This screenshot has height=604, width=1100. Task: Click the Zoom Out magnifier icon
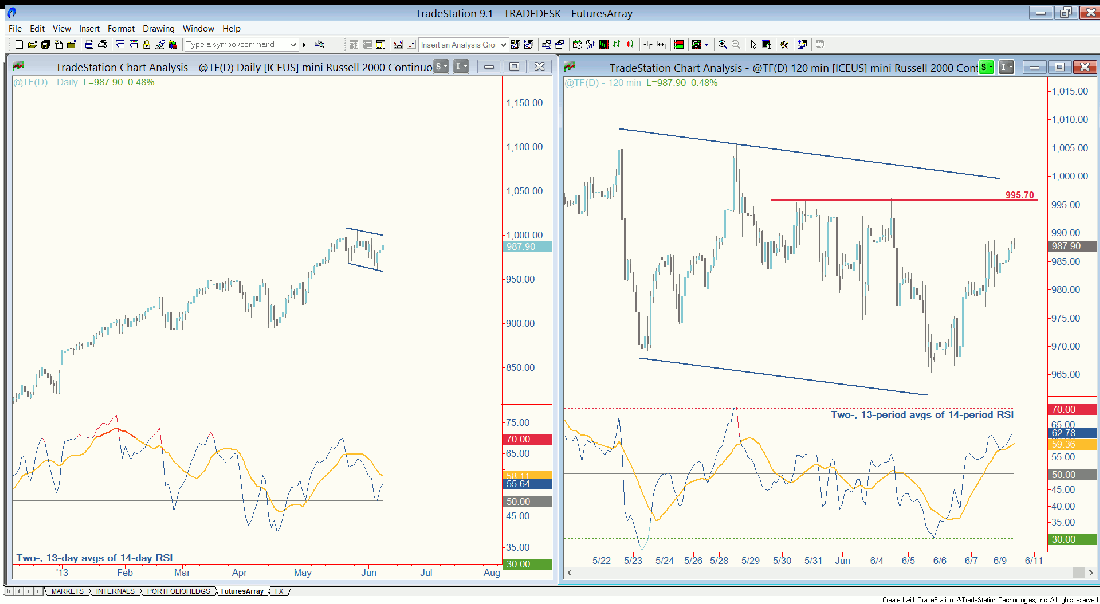[737, 45]
